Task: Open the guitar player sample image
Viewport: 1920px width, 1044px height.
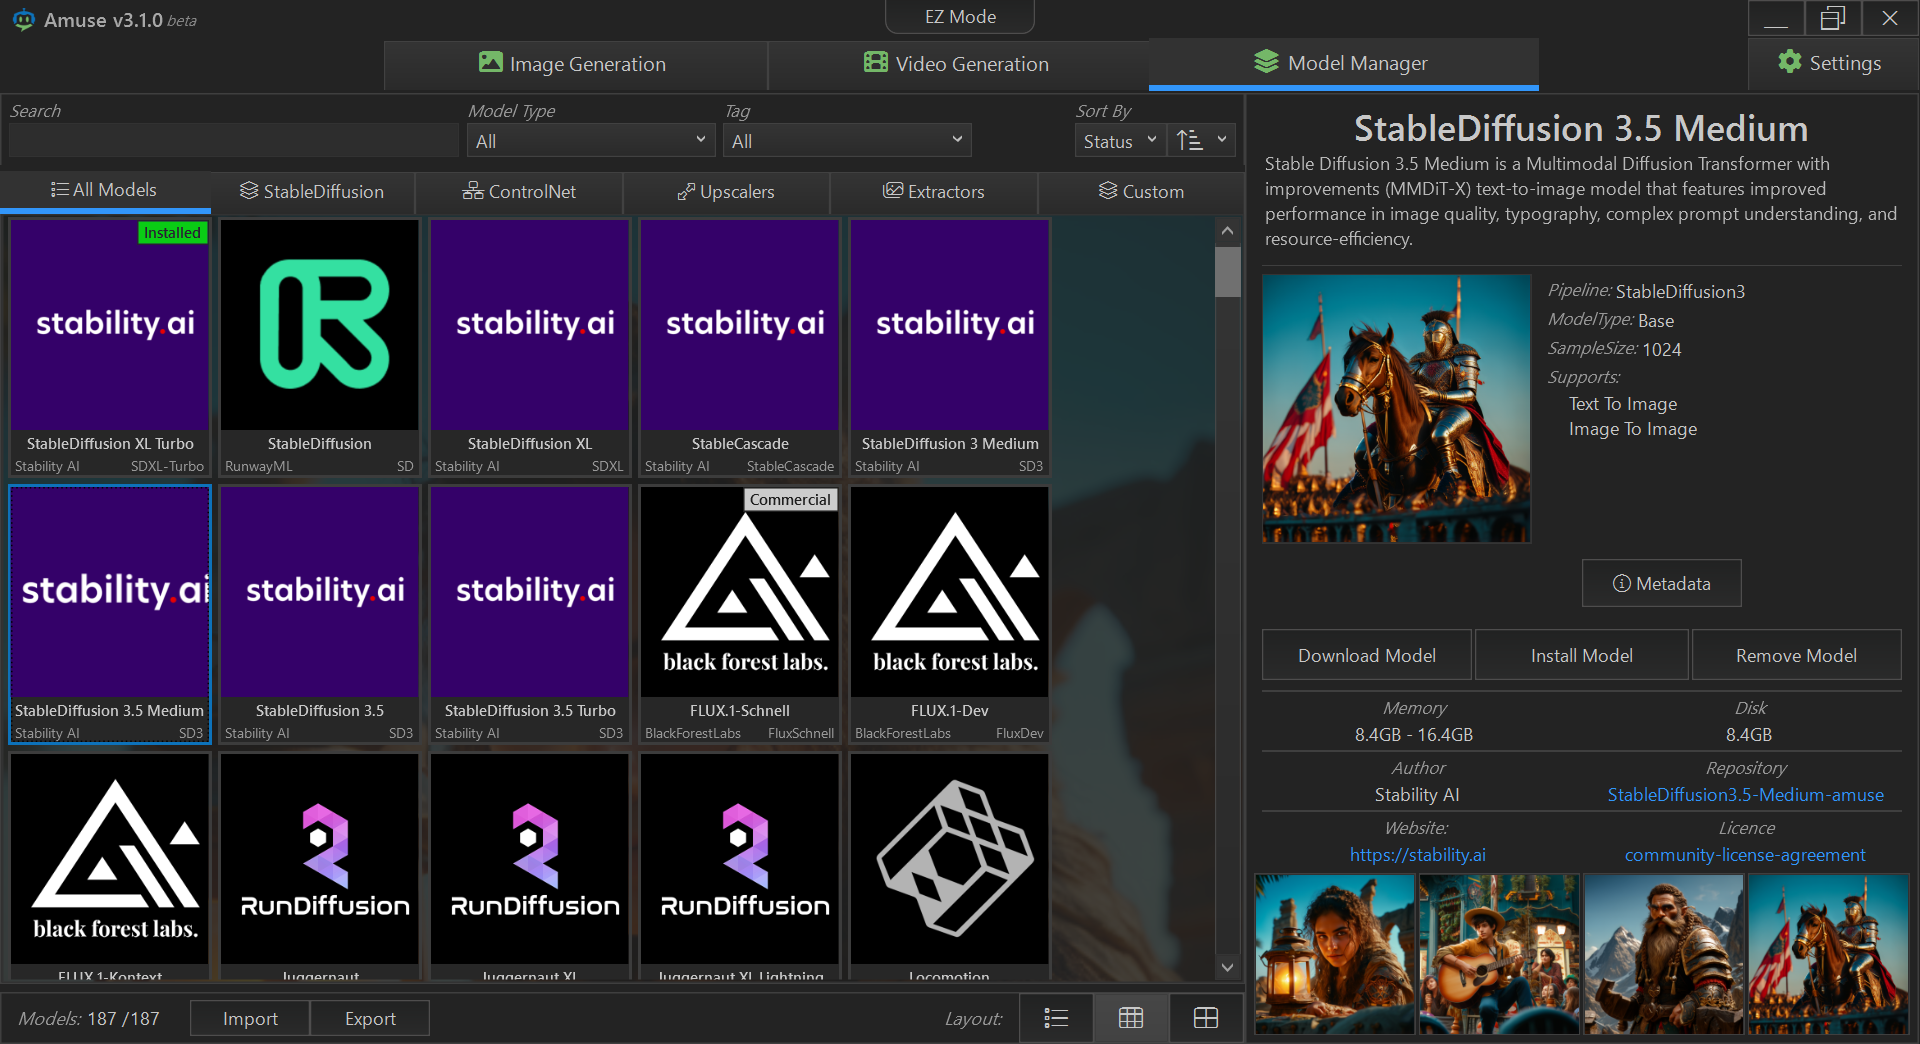Action: coord(1499,954)
